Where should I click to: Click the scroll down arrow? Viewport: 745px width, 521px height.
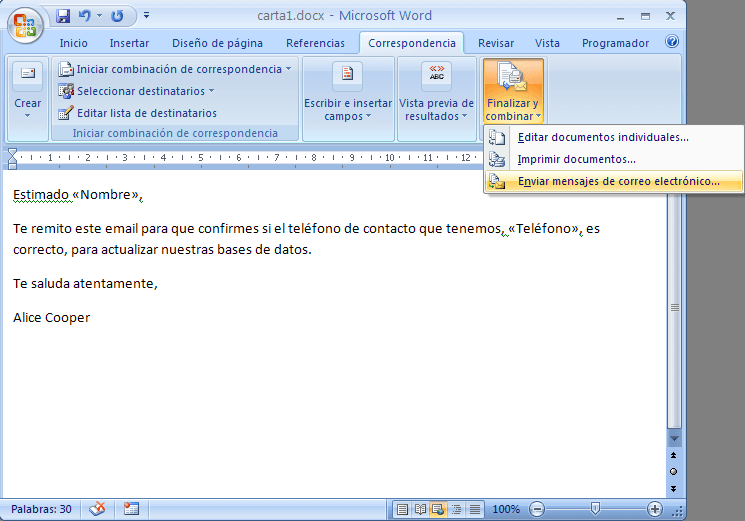tap(674, 439)
